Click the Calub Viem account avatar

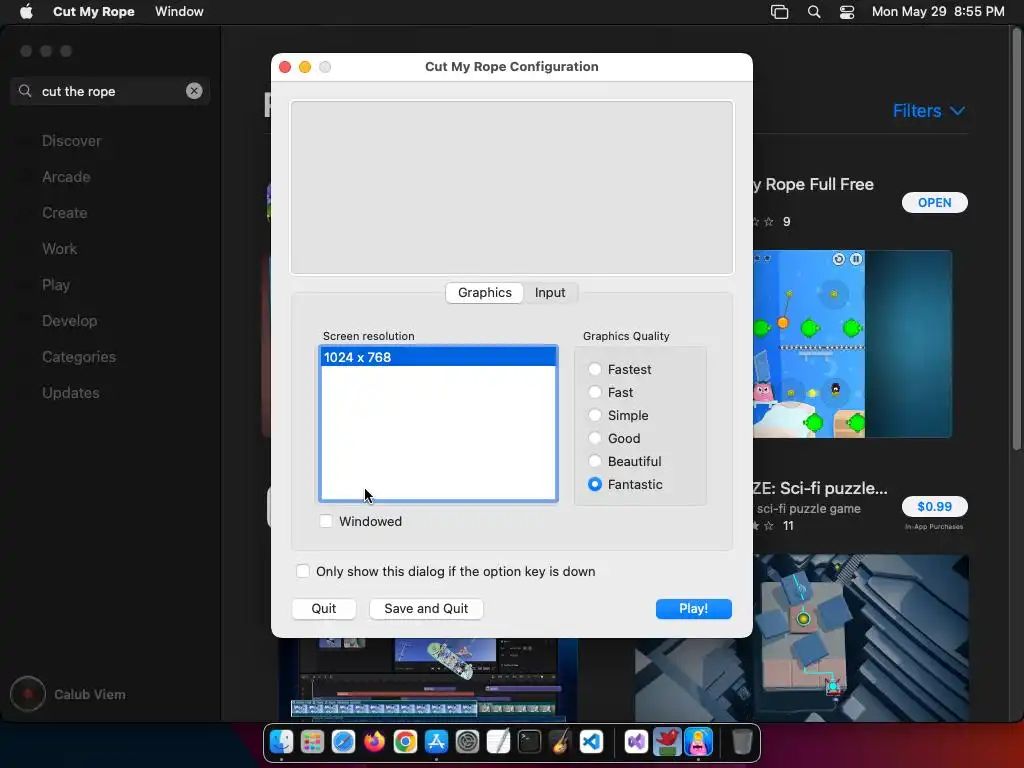27,694
